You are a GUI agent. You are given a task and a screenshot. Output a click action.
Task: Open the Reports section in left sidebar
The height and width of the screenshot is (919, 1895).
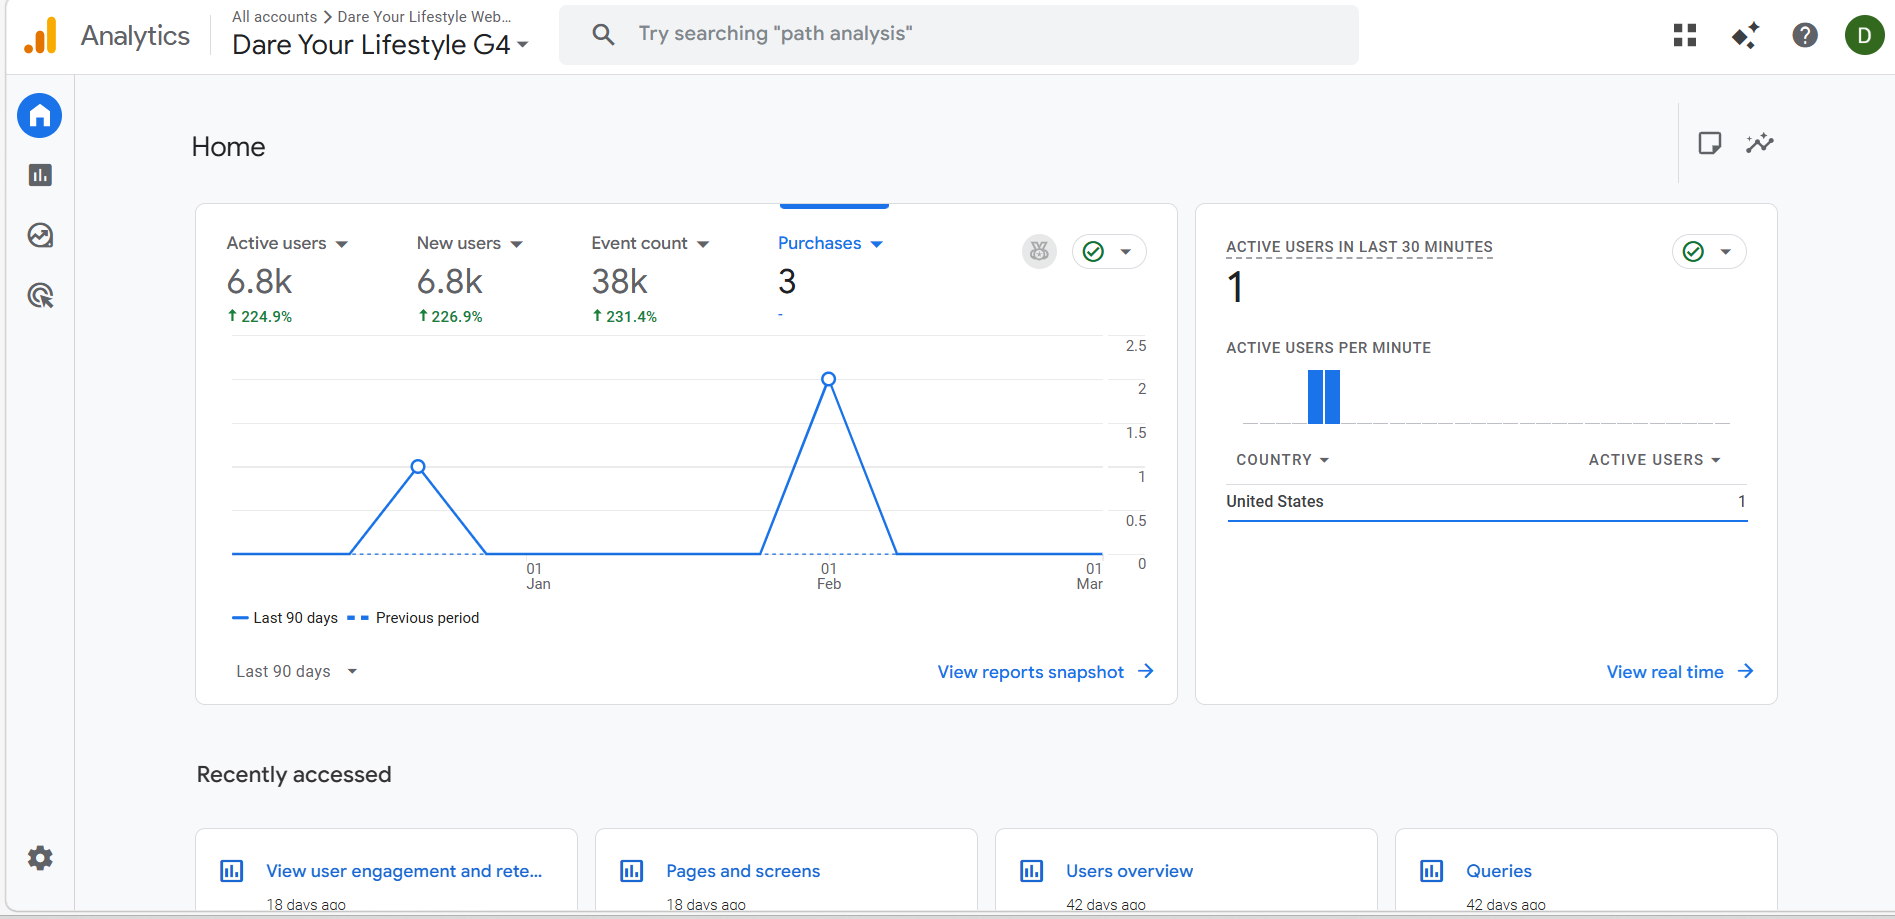(x=39, y=175)
